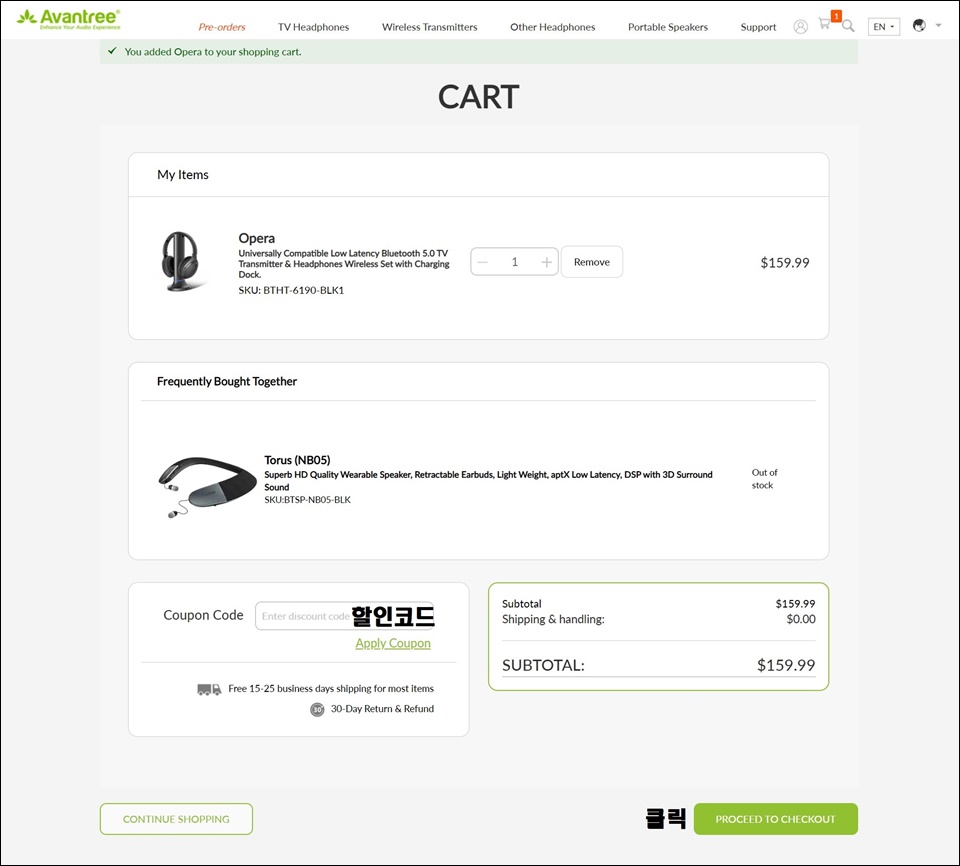This screenshot has width=960, height=866.
Task: Click the Torus neckband speaker thumbnail
Action: (x=206, y=486)
